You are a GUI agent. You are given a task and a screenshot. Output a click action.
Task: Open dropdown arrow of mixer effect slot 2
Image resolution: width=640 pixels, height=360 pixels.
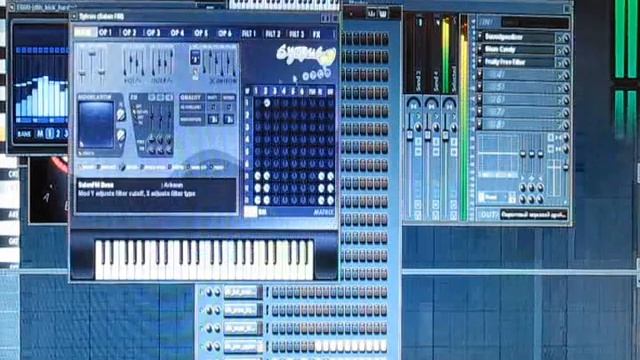click(x=480, y=50)
